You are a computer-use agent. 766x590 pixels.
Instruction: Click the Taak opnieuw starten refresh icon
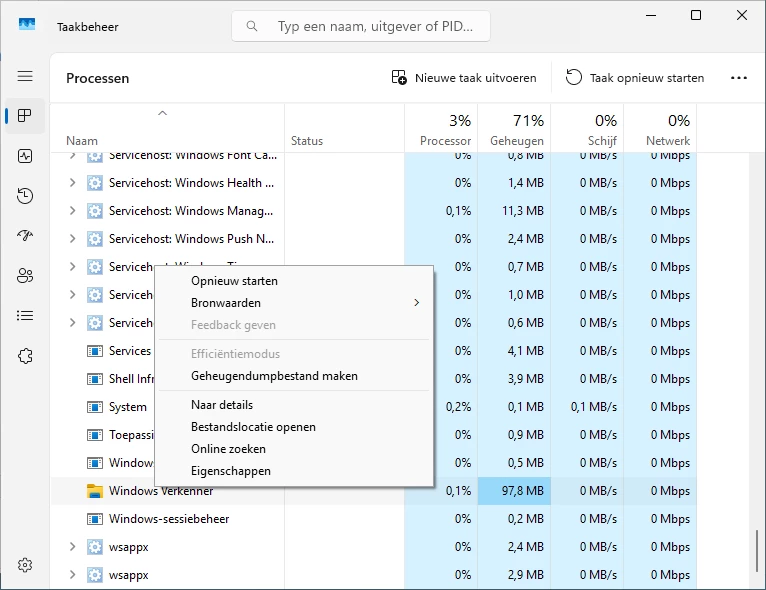(x=574, y=77)
